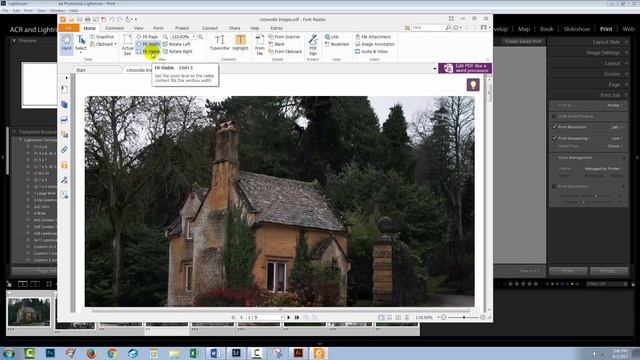This screenshot has width=640, height=360.
Task: Open Excel from the taskbar
Action: coord(194,353)
